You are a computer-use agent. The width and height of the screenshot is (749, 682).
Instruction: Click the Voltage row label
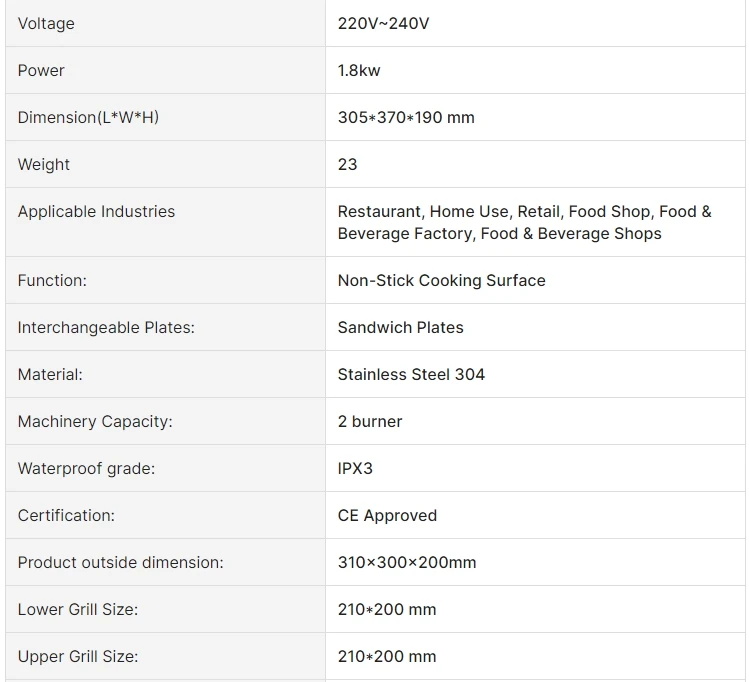click(46, 23)
